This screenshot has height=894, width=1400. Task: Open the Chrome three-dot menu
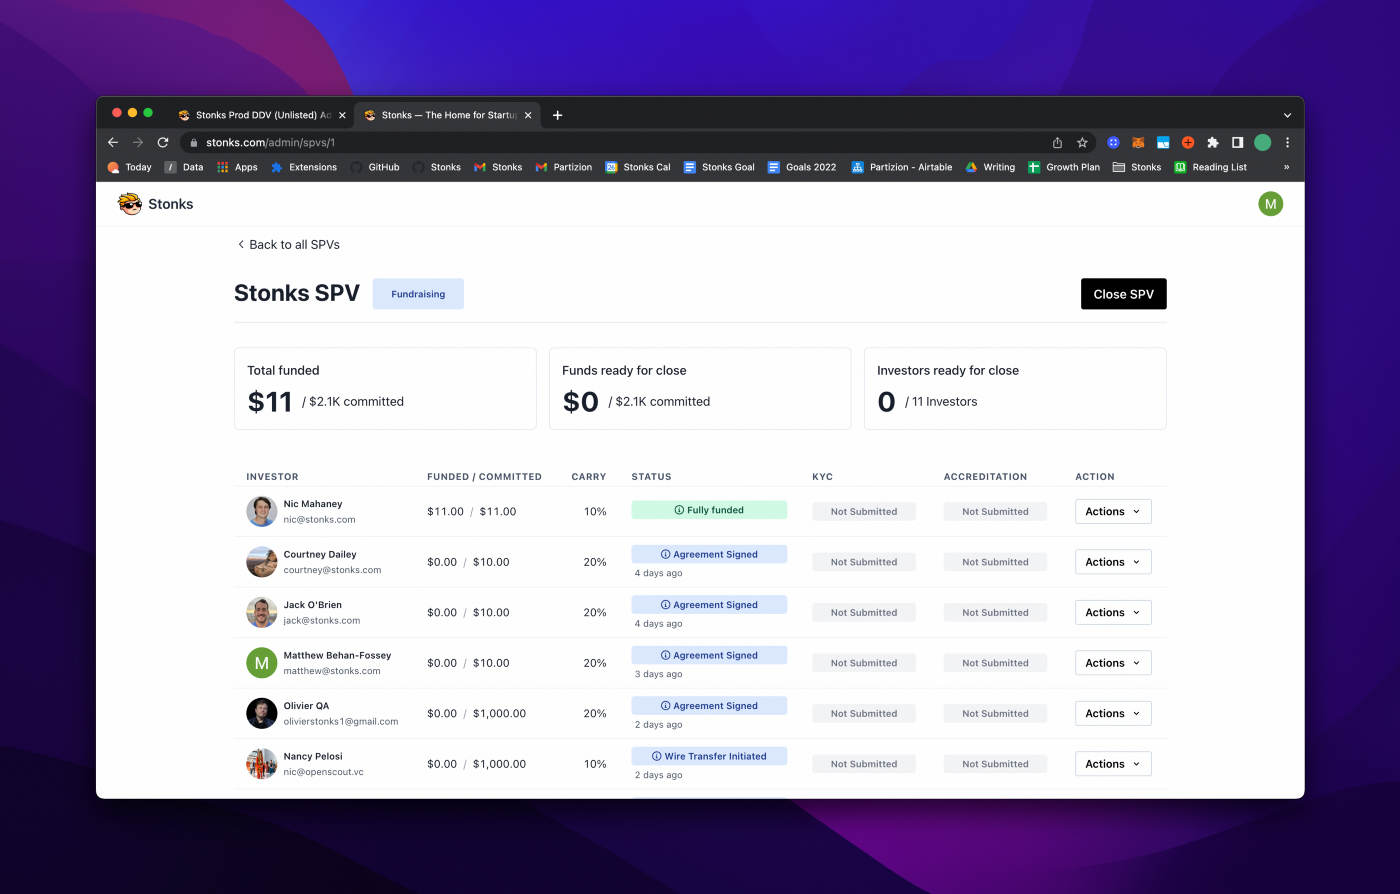point(1287,143)
